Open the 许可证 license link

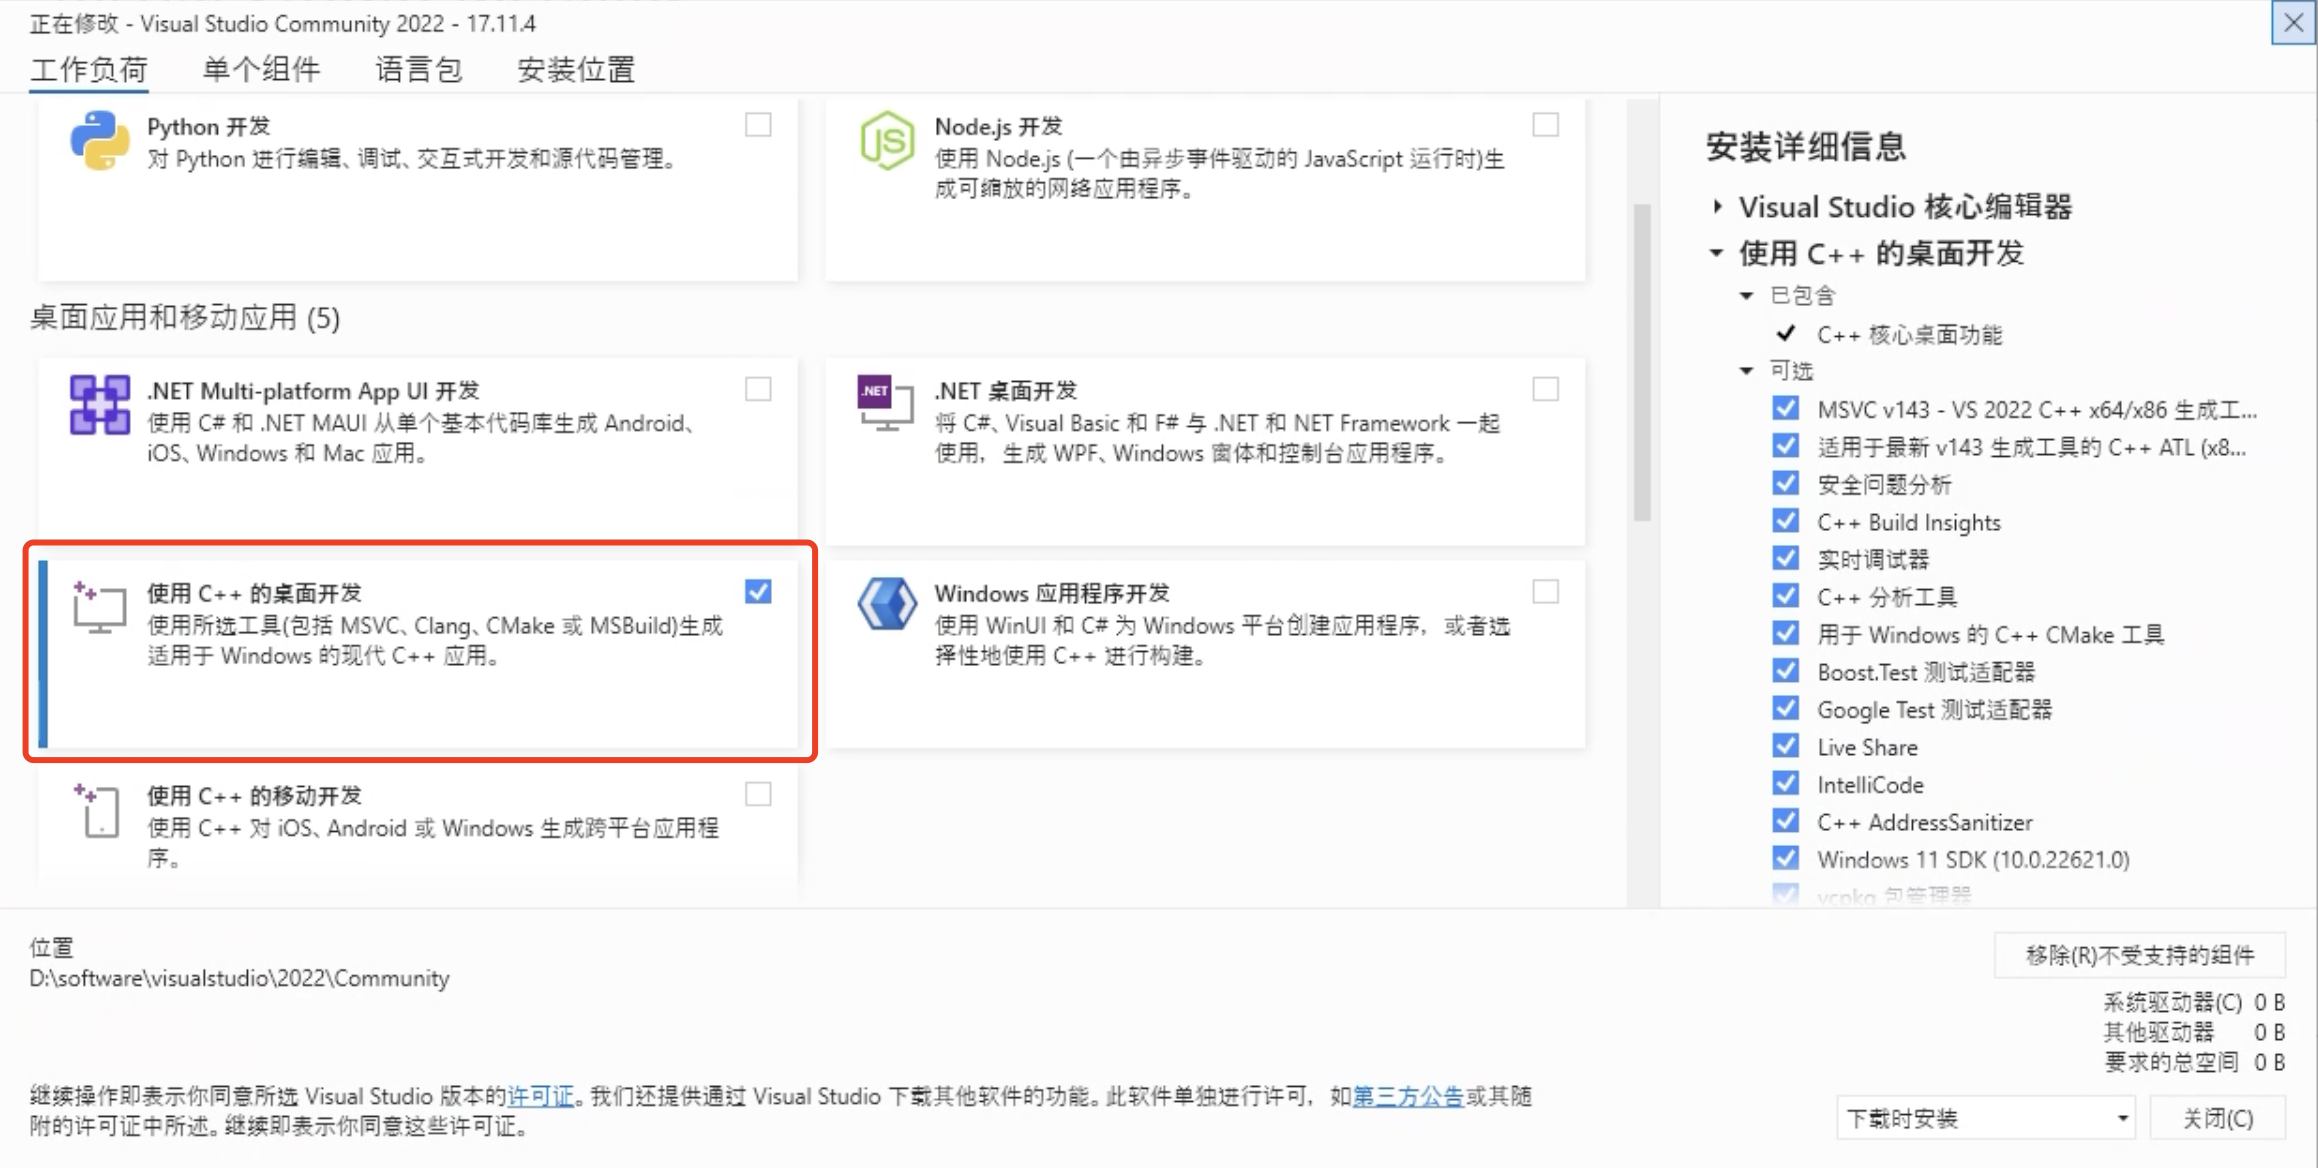coord(541,1096)
